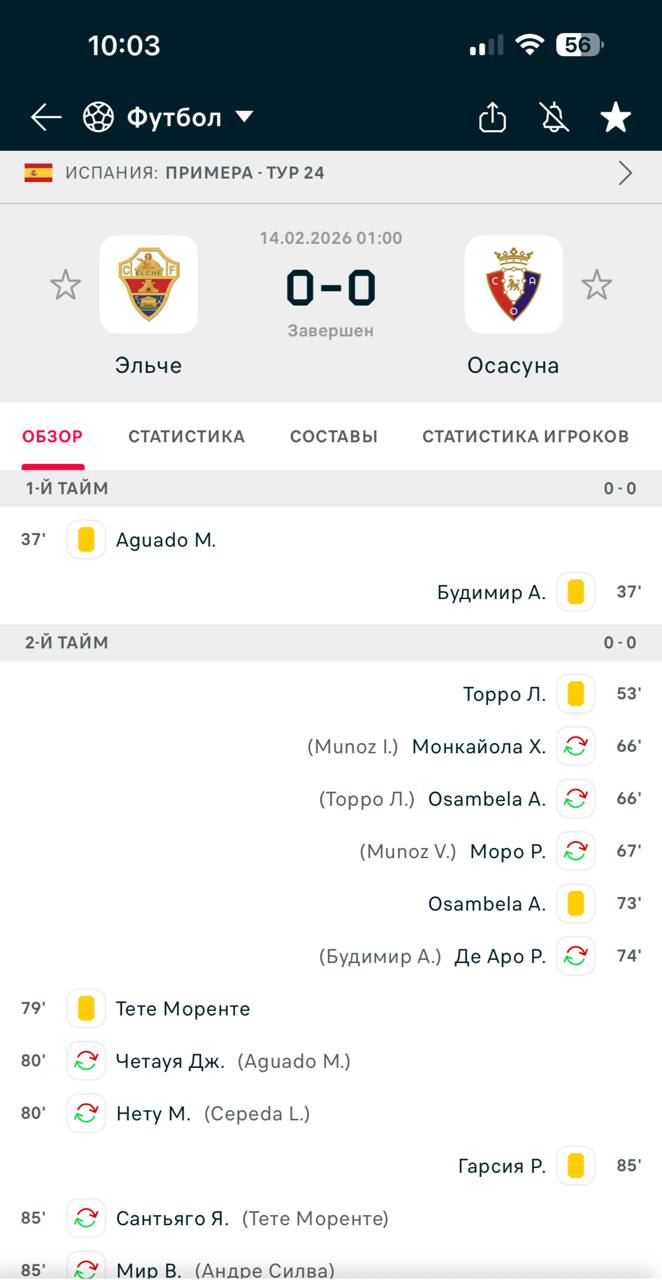Tap the back arrow icon
The height and width of the screenshot is (1280, 662).
(x=46, y=118)
